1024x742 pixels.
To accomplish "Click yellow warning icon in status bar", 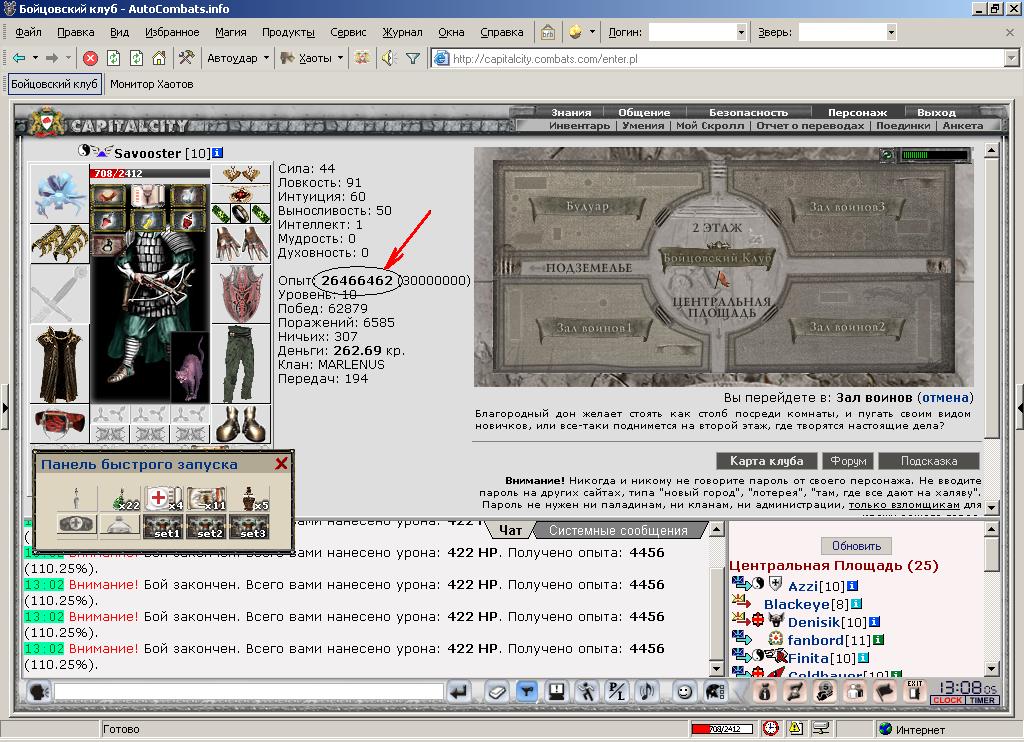I will click(x=795, y=728).
